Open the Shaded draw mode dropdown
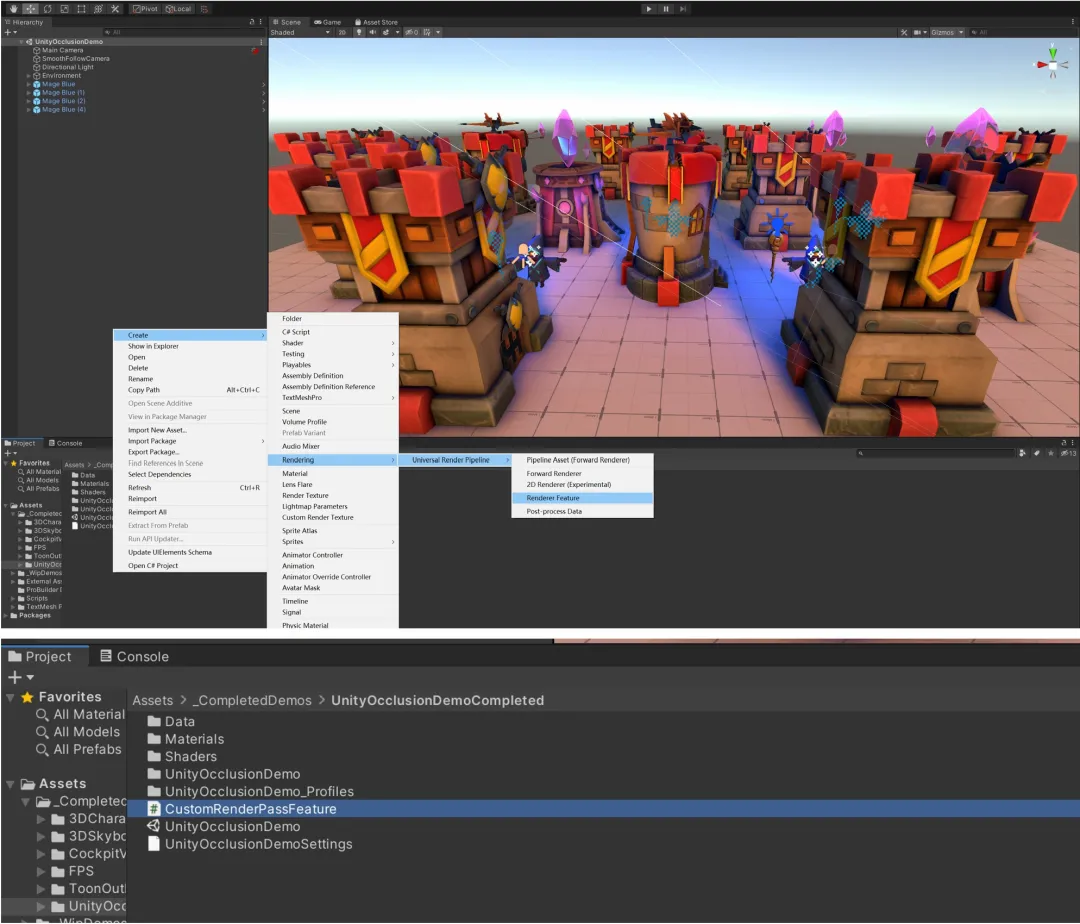 [300, 32]
